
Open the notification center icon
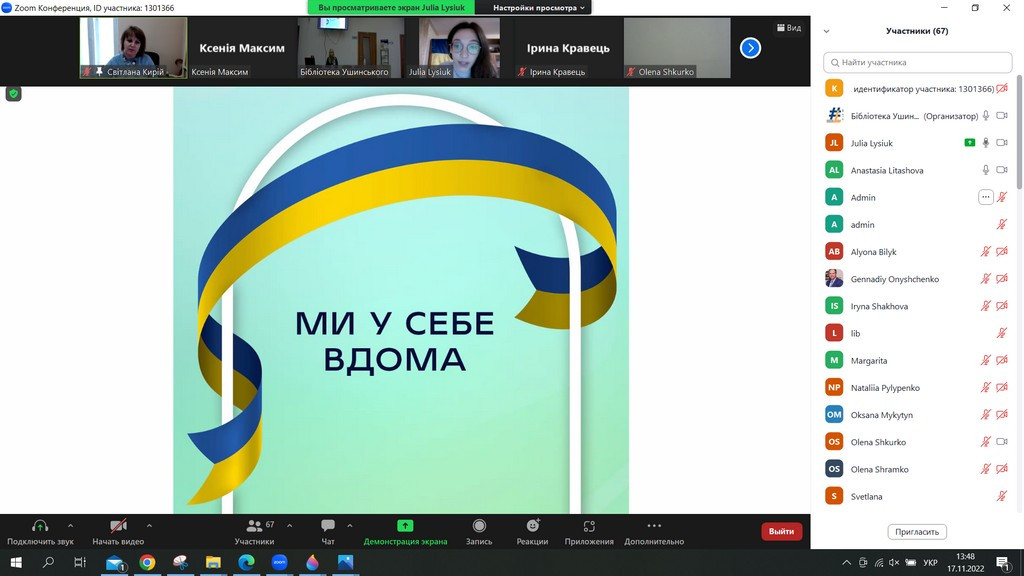point(1002,562)
